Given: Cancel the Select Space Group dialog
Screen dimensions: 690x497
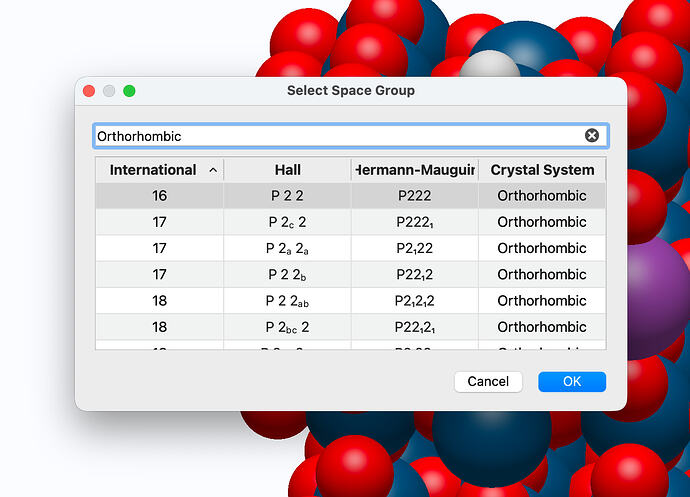Looking at the screenshot, I should pyautogui.click(x=488, y=381).
